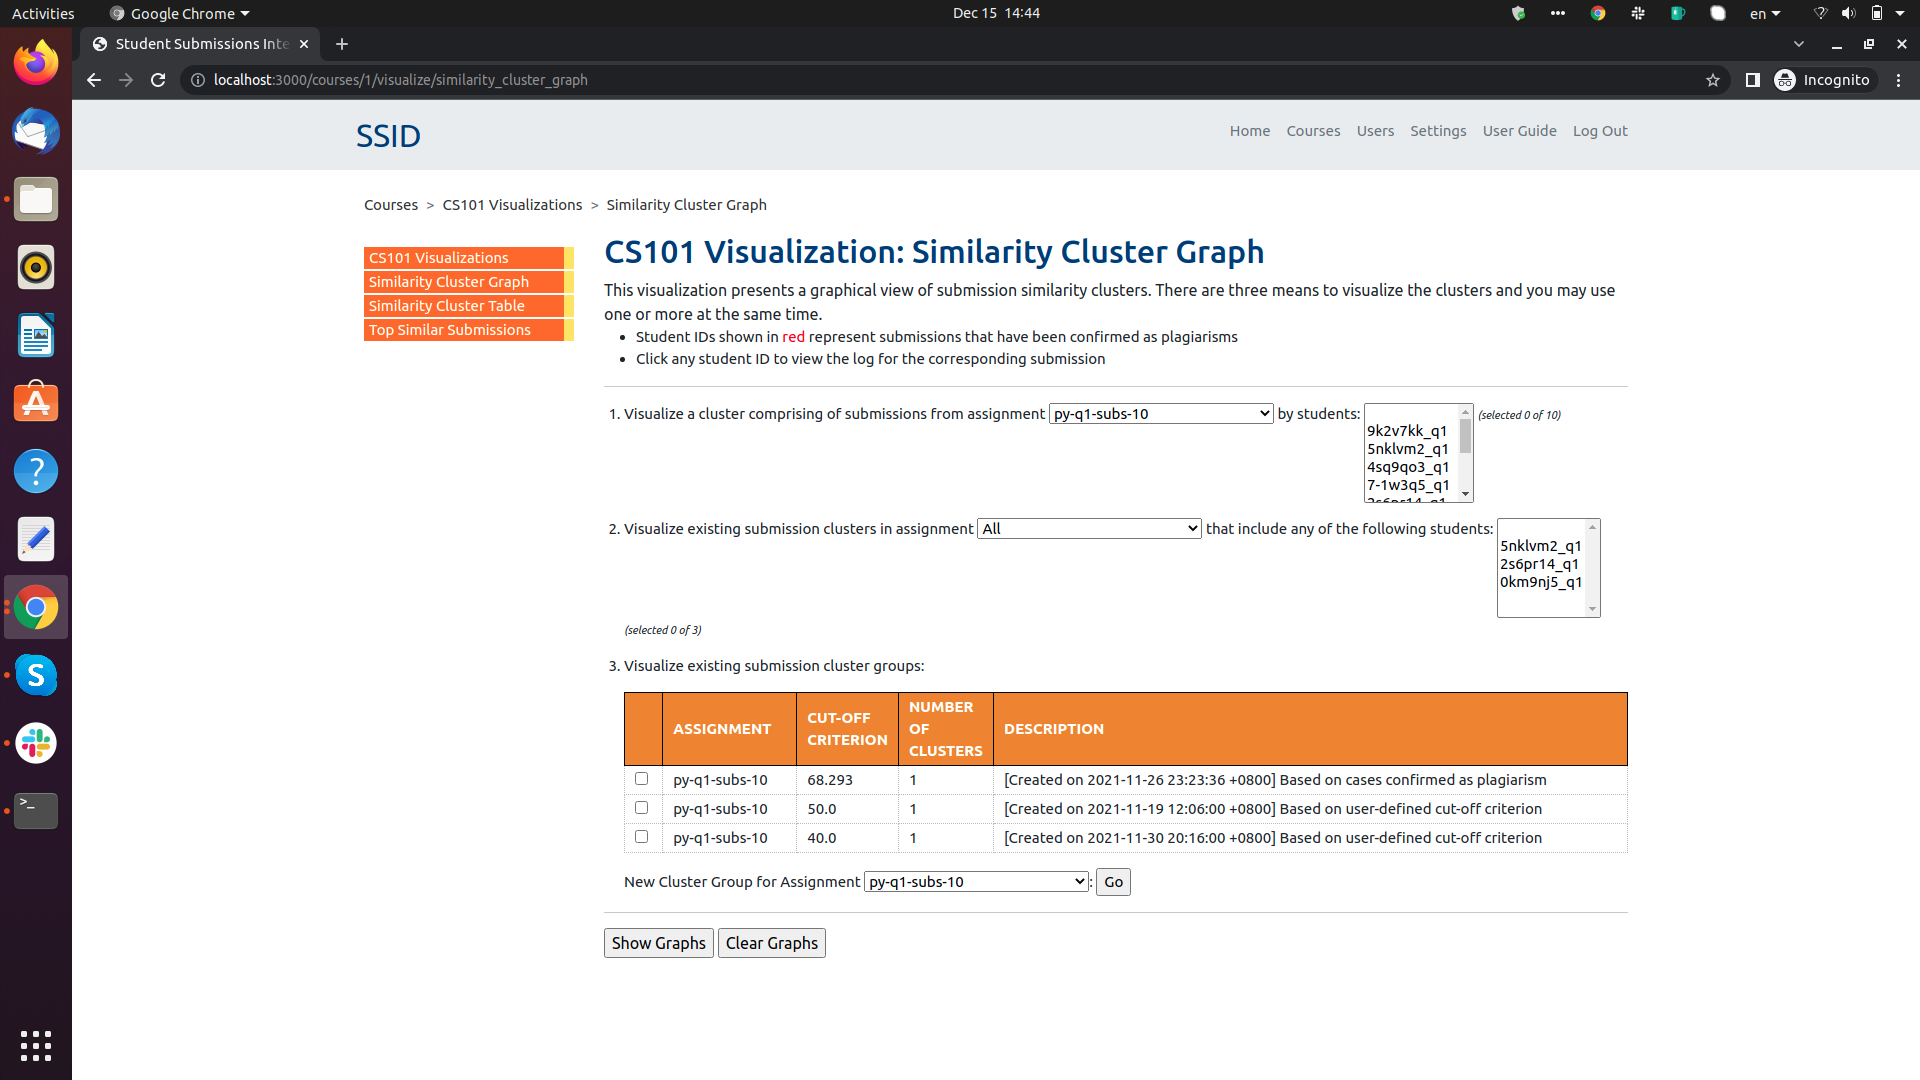Screen dimensions: 1920x1080
Task: Launch the Thunderbird mail client
Action: (x=35, y=131)
